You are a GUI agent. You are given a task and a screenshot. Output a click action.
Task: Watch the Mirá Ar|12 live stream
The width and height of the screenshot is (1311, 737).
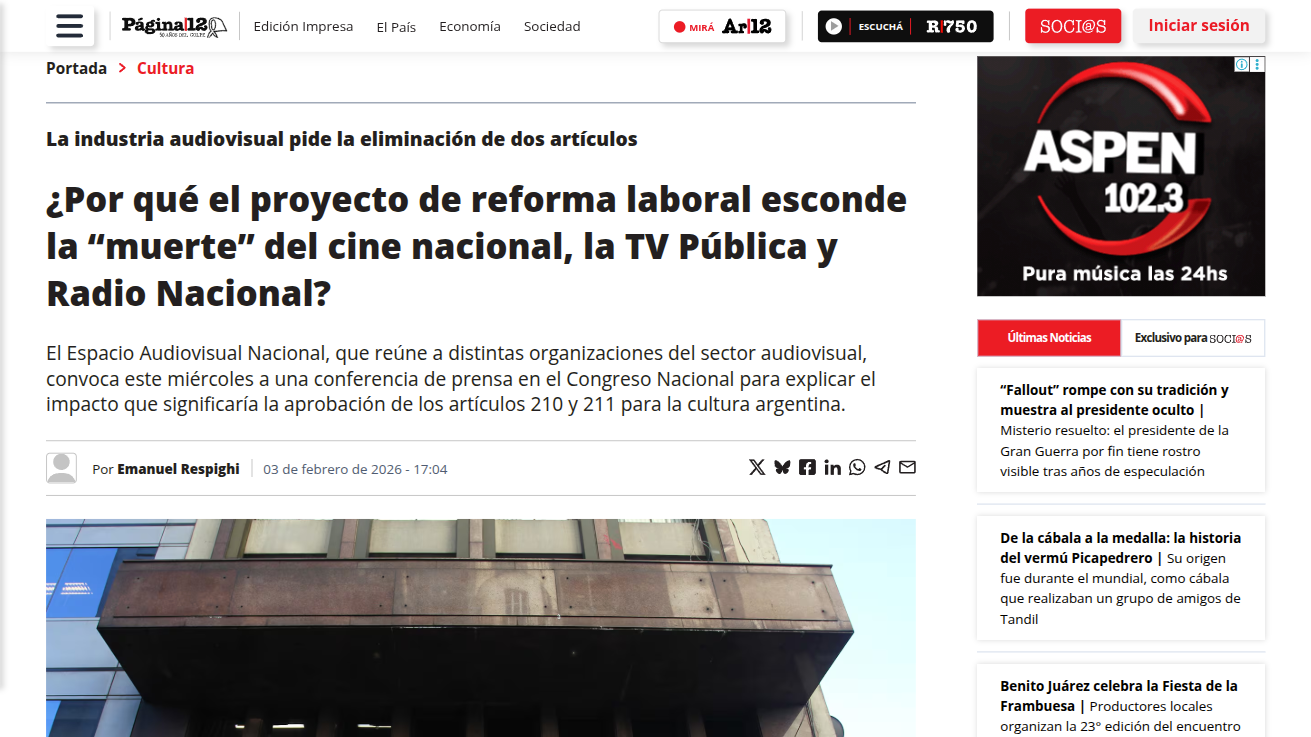722,27
